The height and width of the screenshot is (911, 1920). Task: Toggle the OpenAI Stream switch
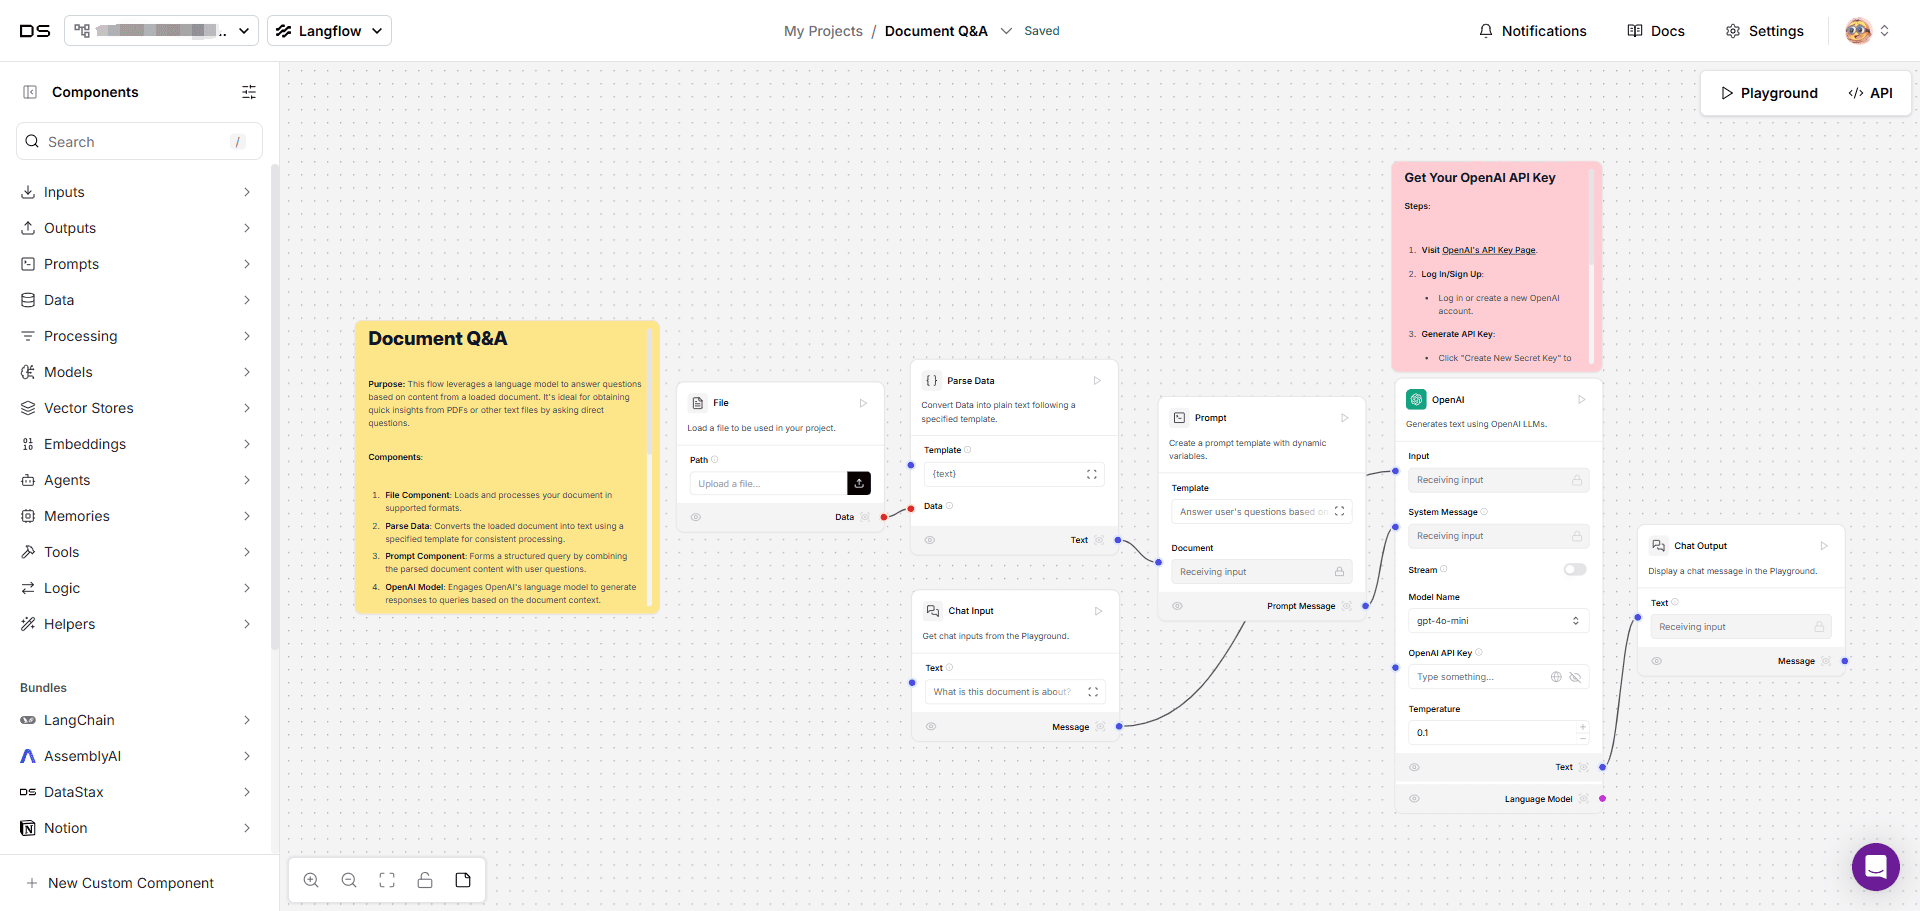pyautogui.click(x=1575, y=570)
